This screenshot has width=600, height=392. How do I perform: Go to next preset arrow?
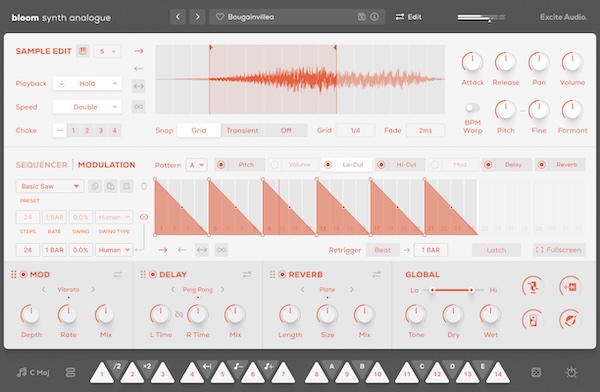[197, 17]
